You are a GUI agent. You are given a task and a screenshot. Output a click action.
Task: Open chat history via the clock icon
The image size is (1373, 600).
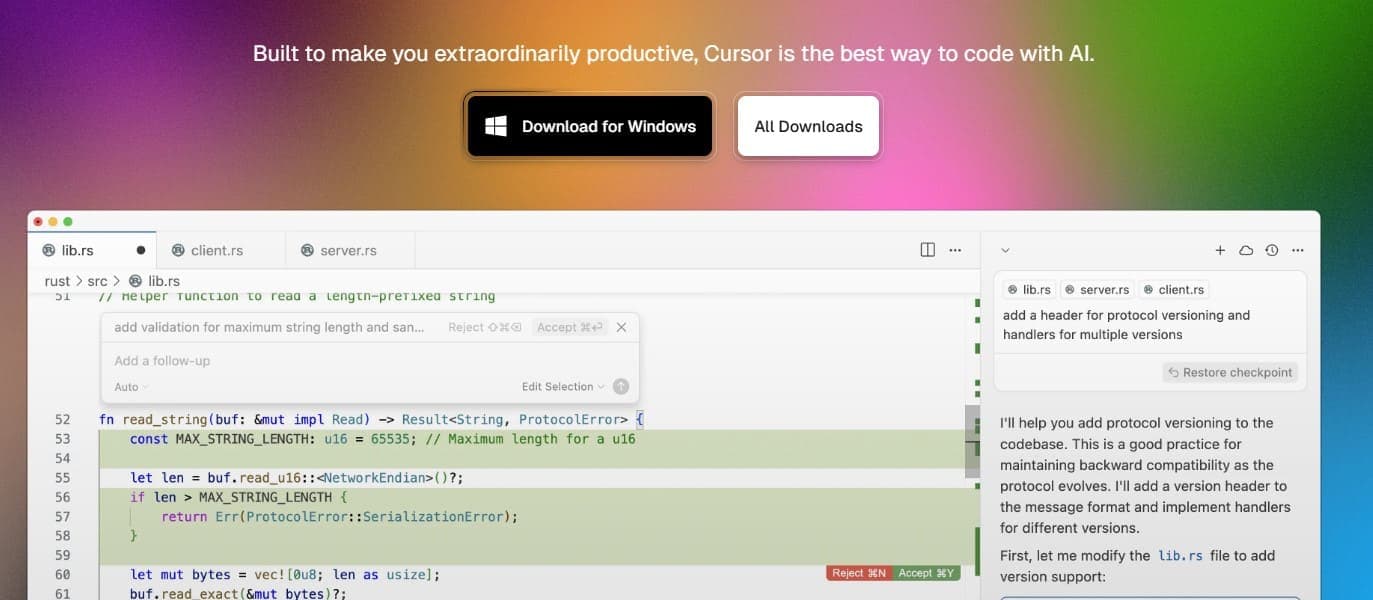click(1272, 250)
